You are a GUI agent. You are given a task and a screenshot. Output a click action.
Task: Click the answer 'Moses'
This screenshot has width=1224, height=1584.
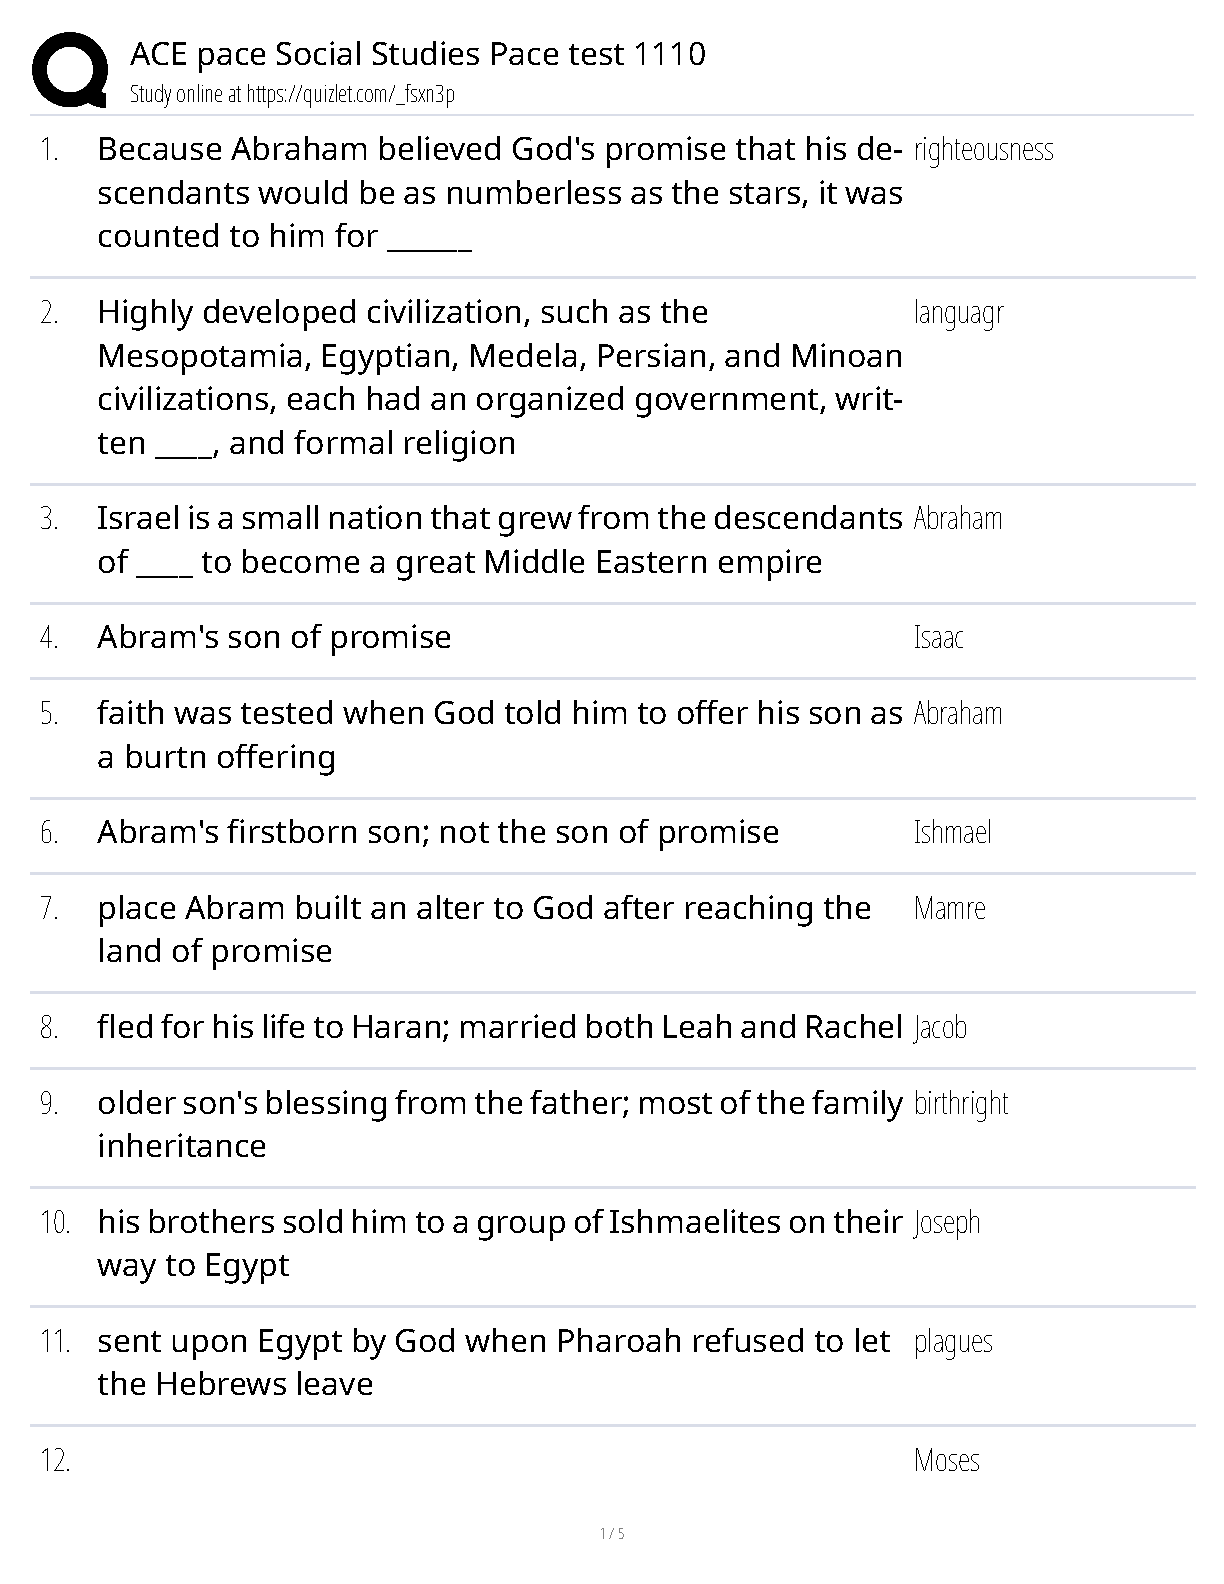tap(946, 1461)
